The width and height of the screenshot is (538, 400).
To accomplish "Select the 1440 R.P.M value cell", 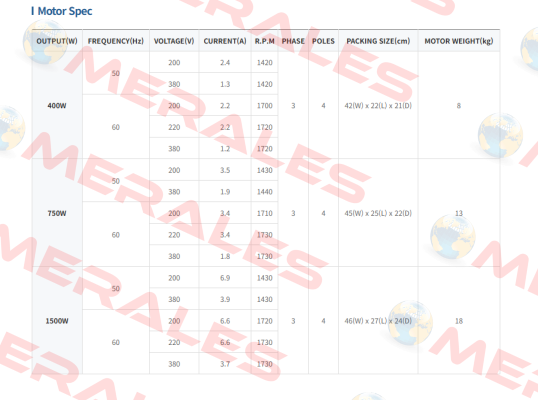I will point(265,192).
